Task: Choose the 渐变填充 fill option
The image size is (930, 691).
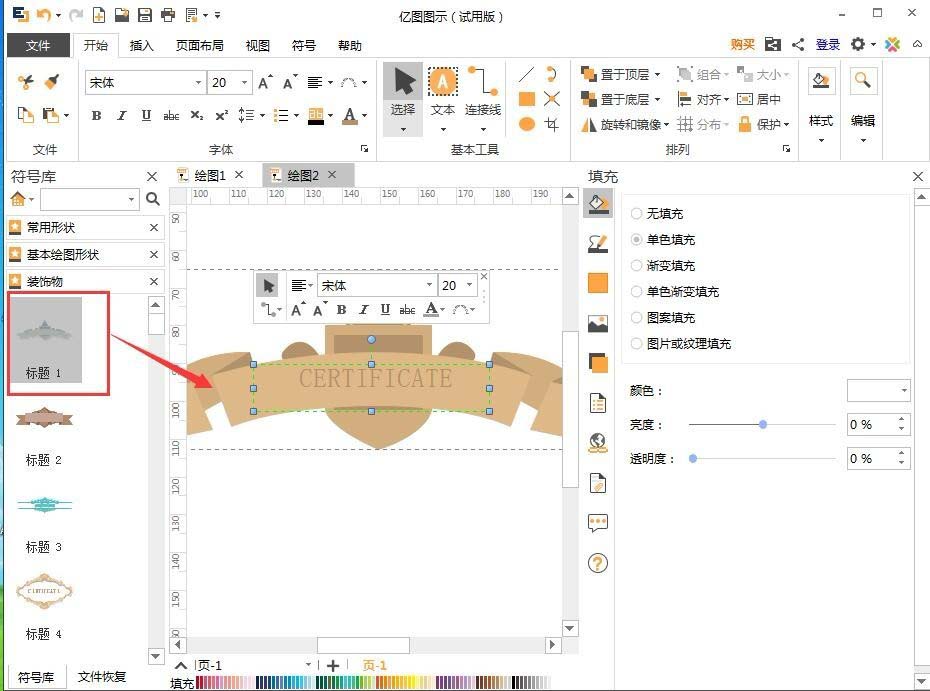Action: (x=636, y=265)
